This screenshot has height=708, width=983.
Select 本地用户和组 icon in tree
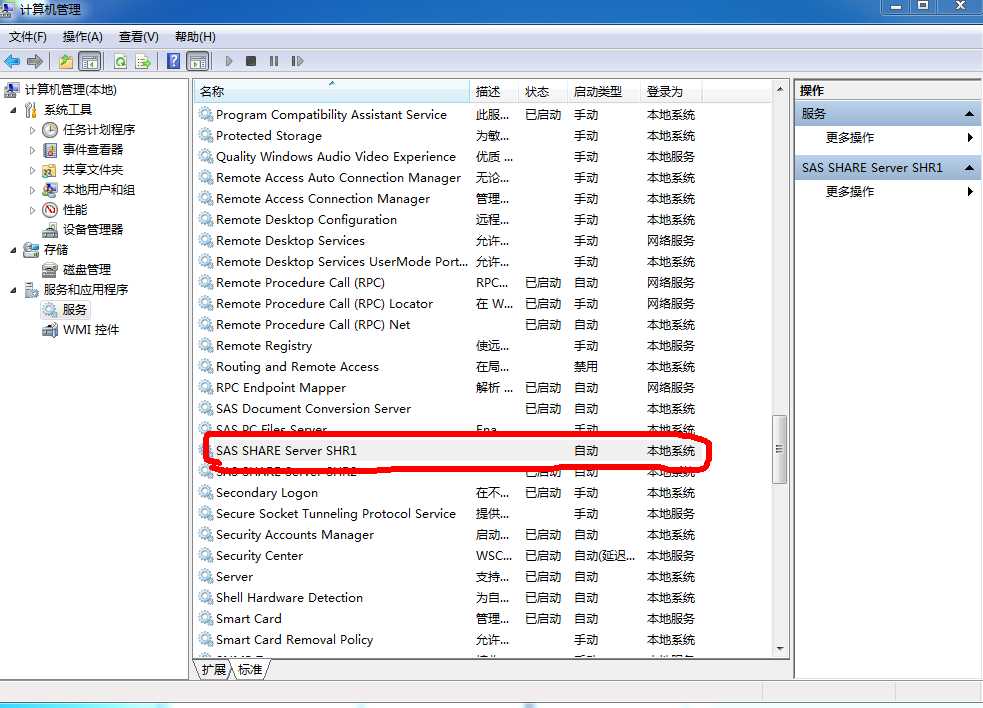coord(50,190)
